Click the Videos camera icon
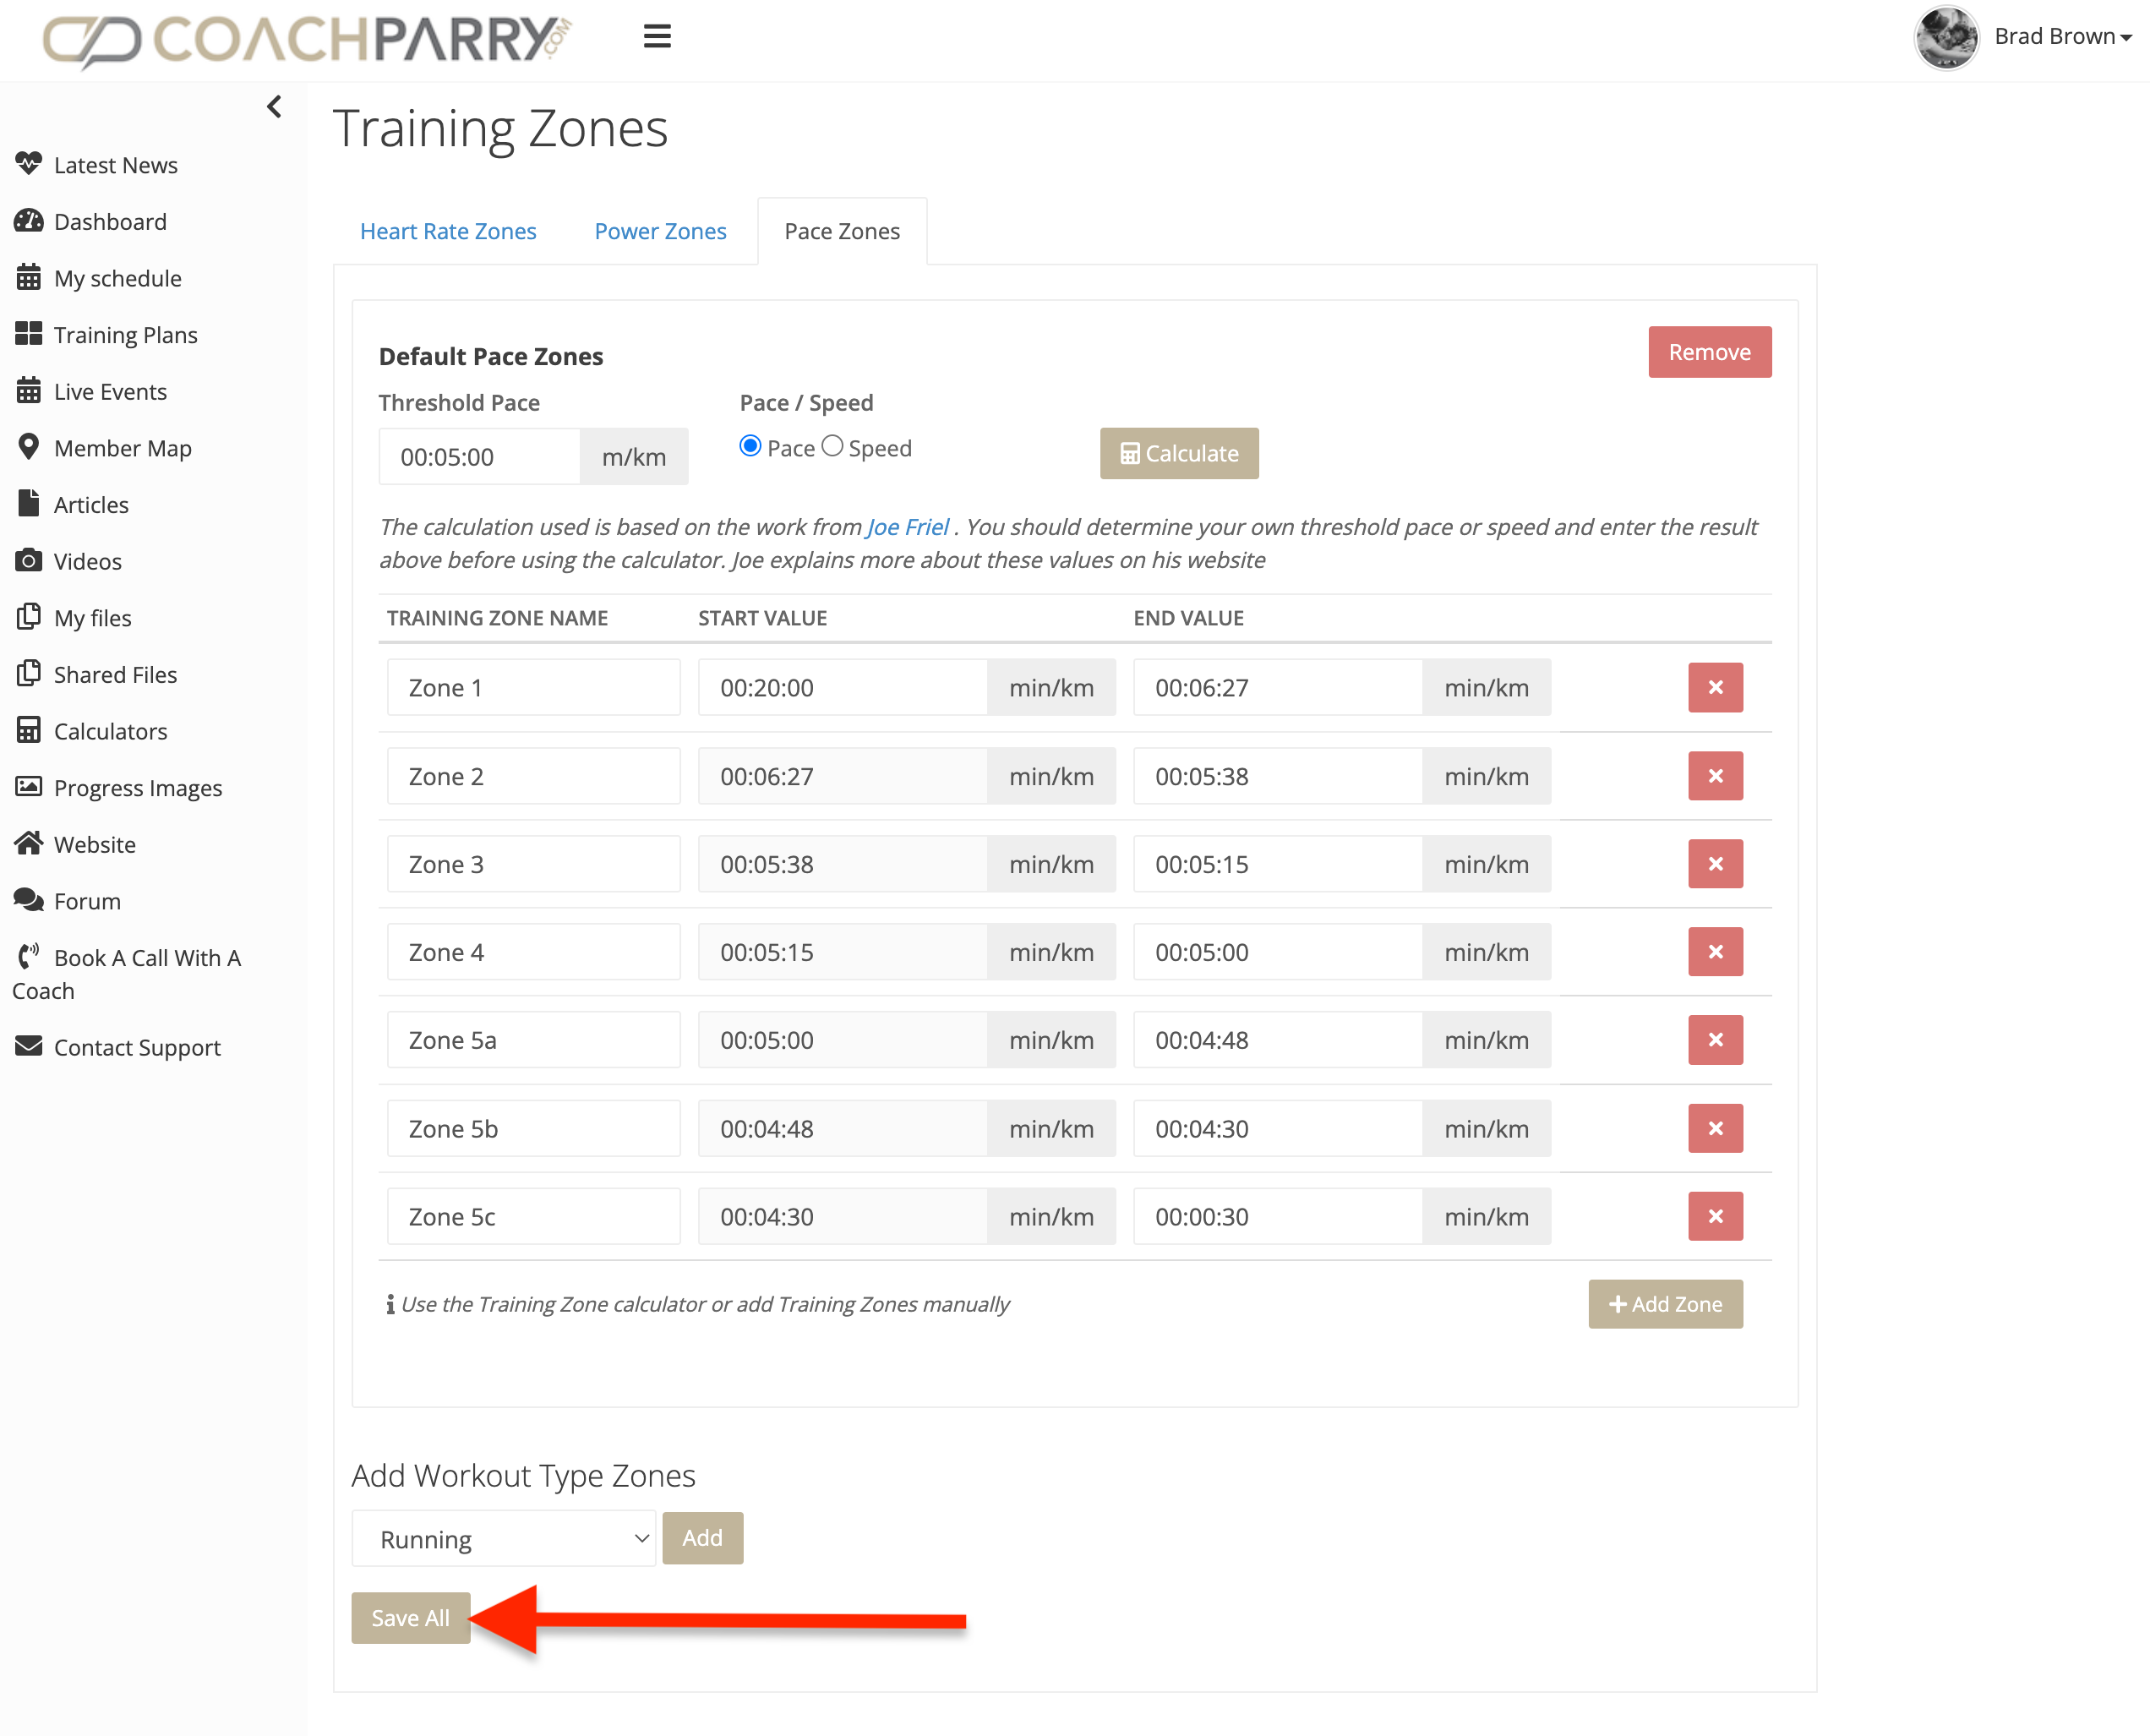2150x1736 pixels. (29, 560)
